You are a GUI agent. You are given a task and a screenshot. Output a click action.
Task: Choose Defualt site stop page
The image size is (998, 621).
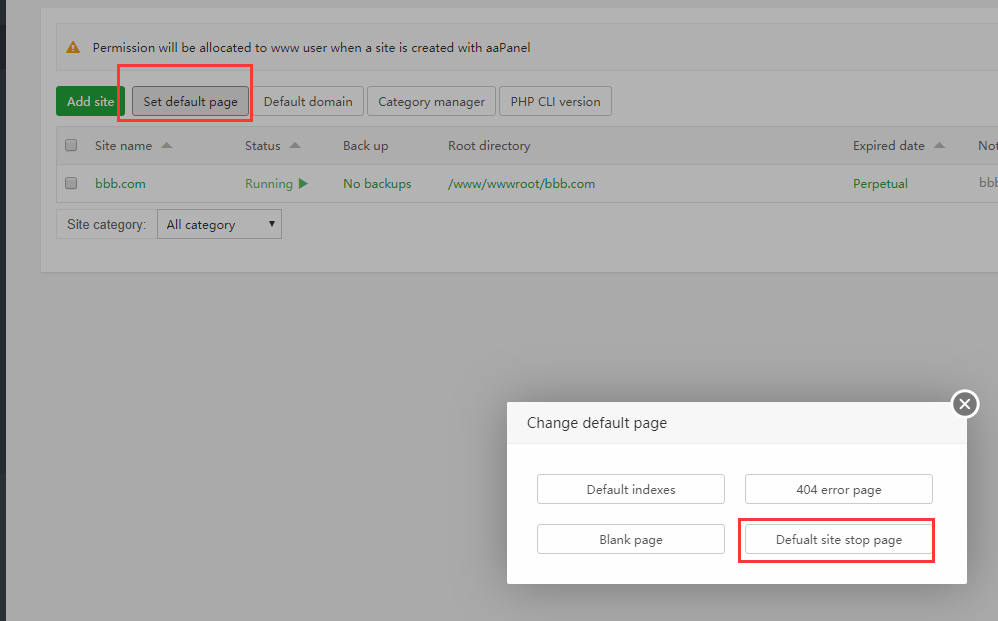[x=839, y=539]
